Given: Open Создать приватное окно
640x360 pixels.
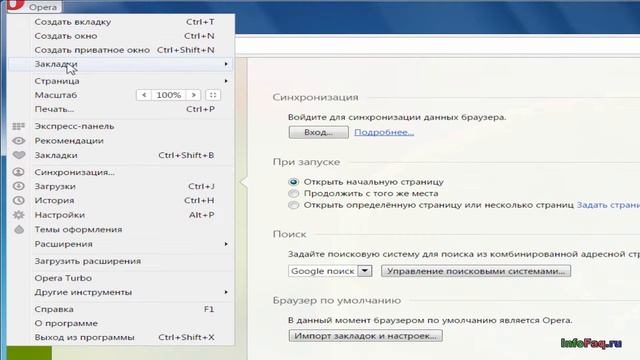Looking at the screenshot, I should (x=121, y=50).
